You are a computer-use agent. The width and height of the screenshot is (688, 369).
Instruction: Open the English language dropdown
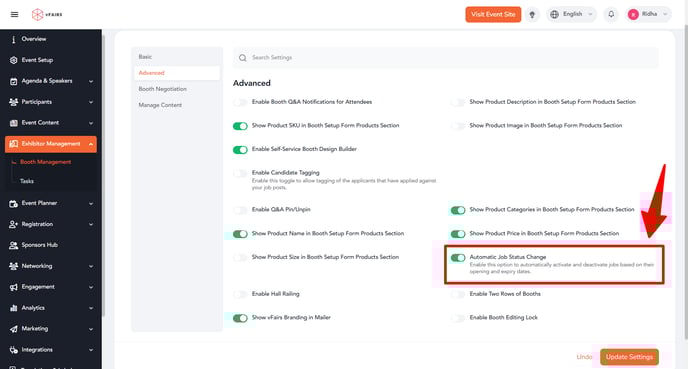(572, 14)
